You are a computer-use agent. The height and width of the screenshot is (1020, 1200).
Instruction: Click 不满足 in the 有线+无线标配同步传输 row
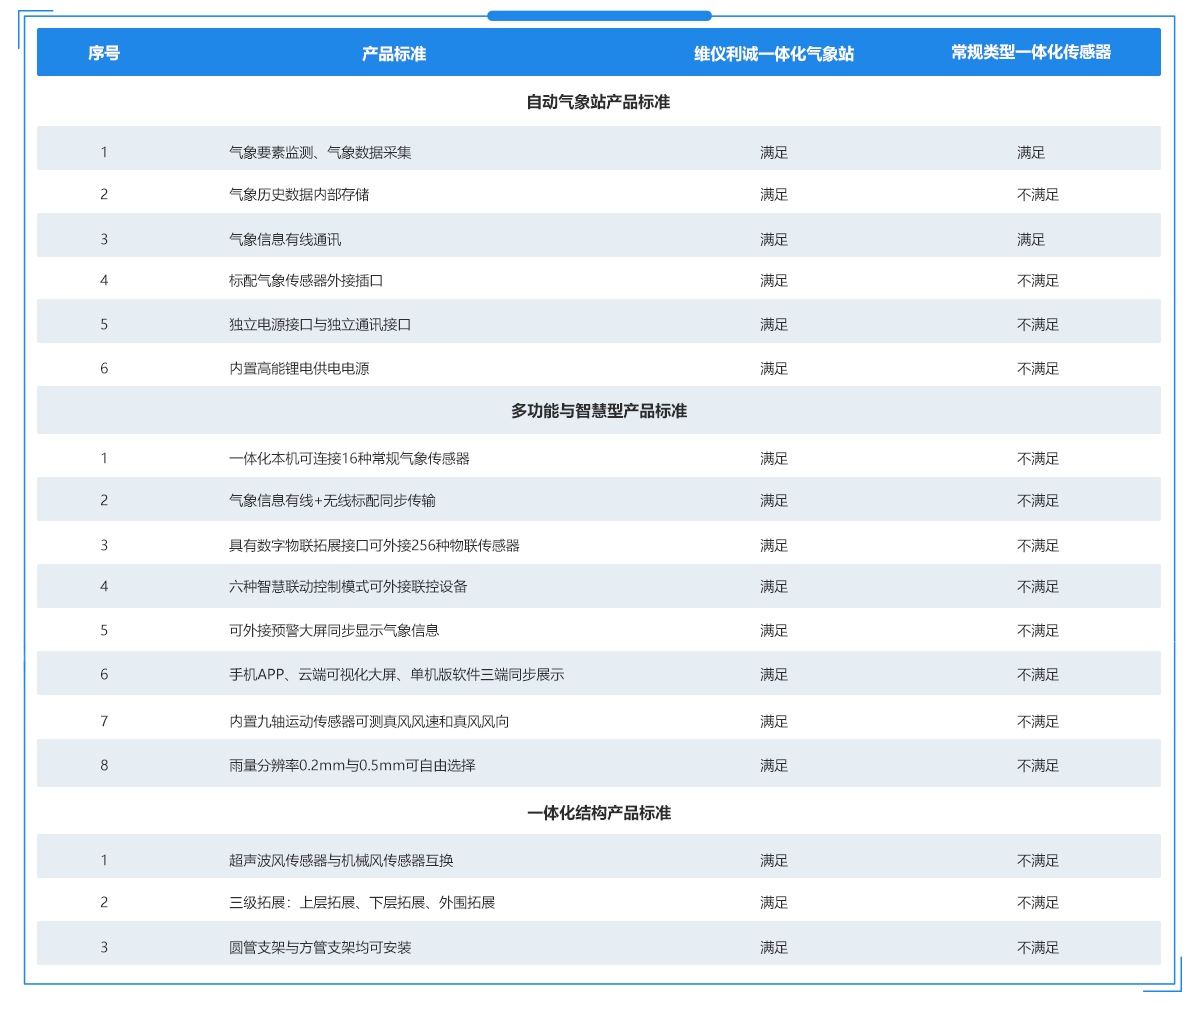(x=1038, y=500)
